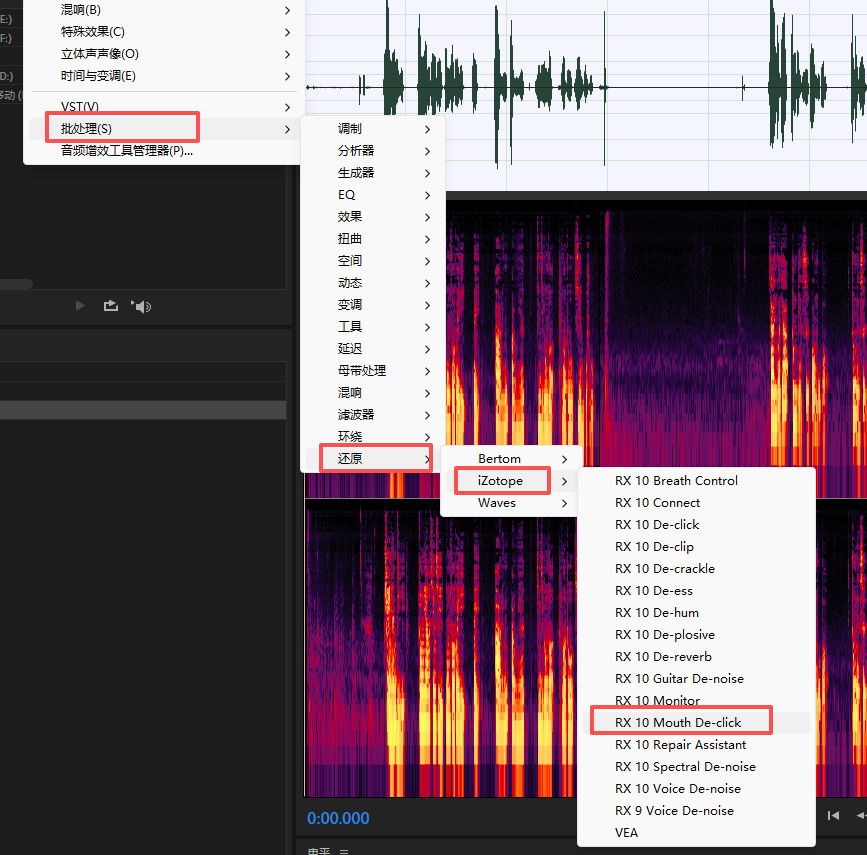Toggle the auto-play speaker icon

(141, 306)
